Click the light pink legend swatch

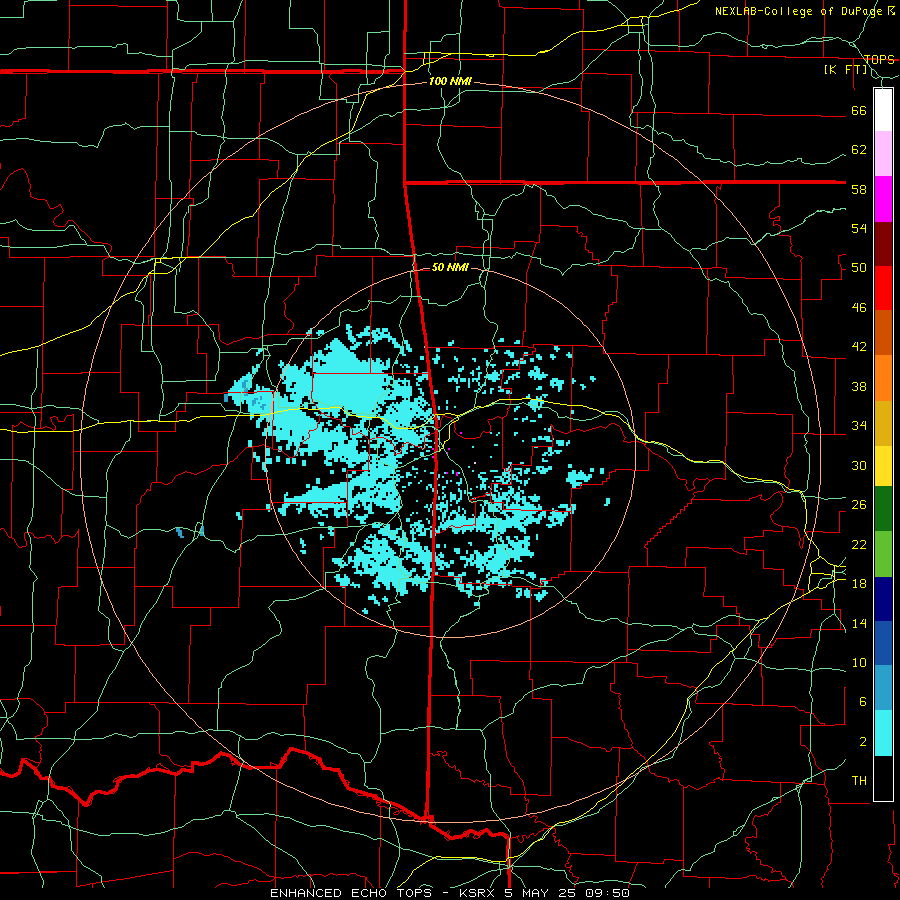pos(883,154)
